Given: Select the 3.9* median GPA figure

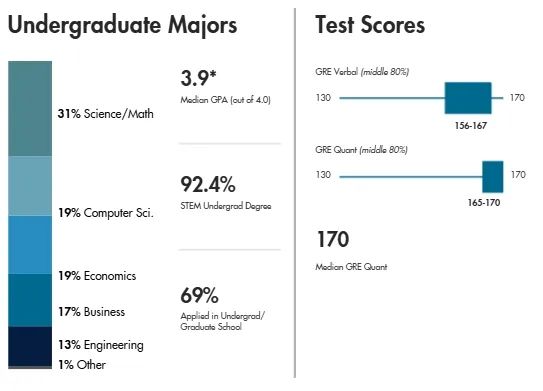Looking at the screenshot, I should tap(198, 78).
